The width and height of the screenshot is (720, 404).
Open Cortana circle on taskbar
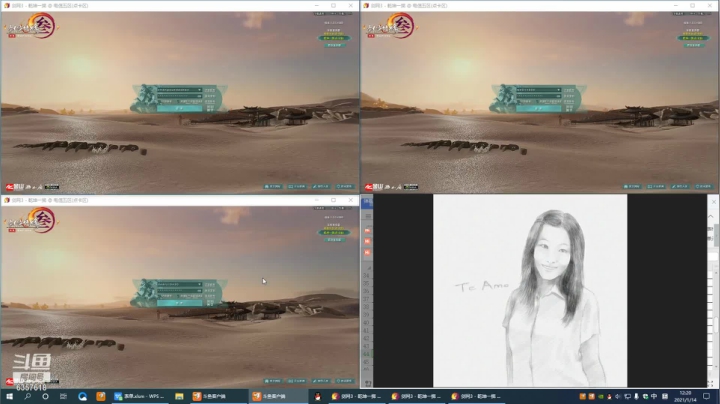[45, 396]
